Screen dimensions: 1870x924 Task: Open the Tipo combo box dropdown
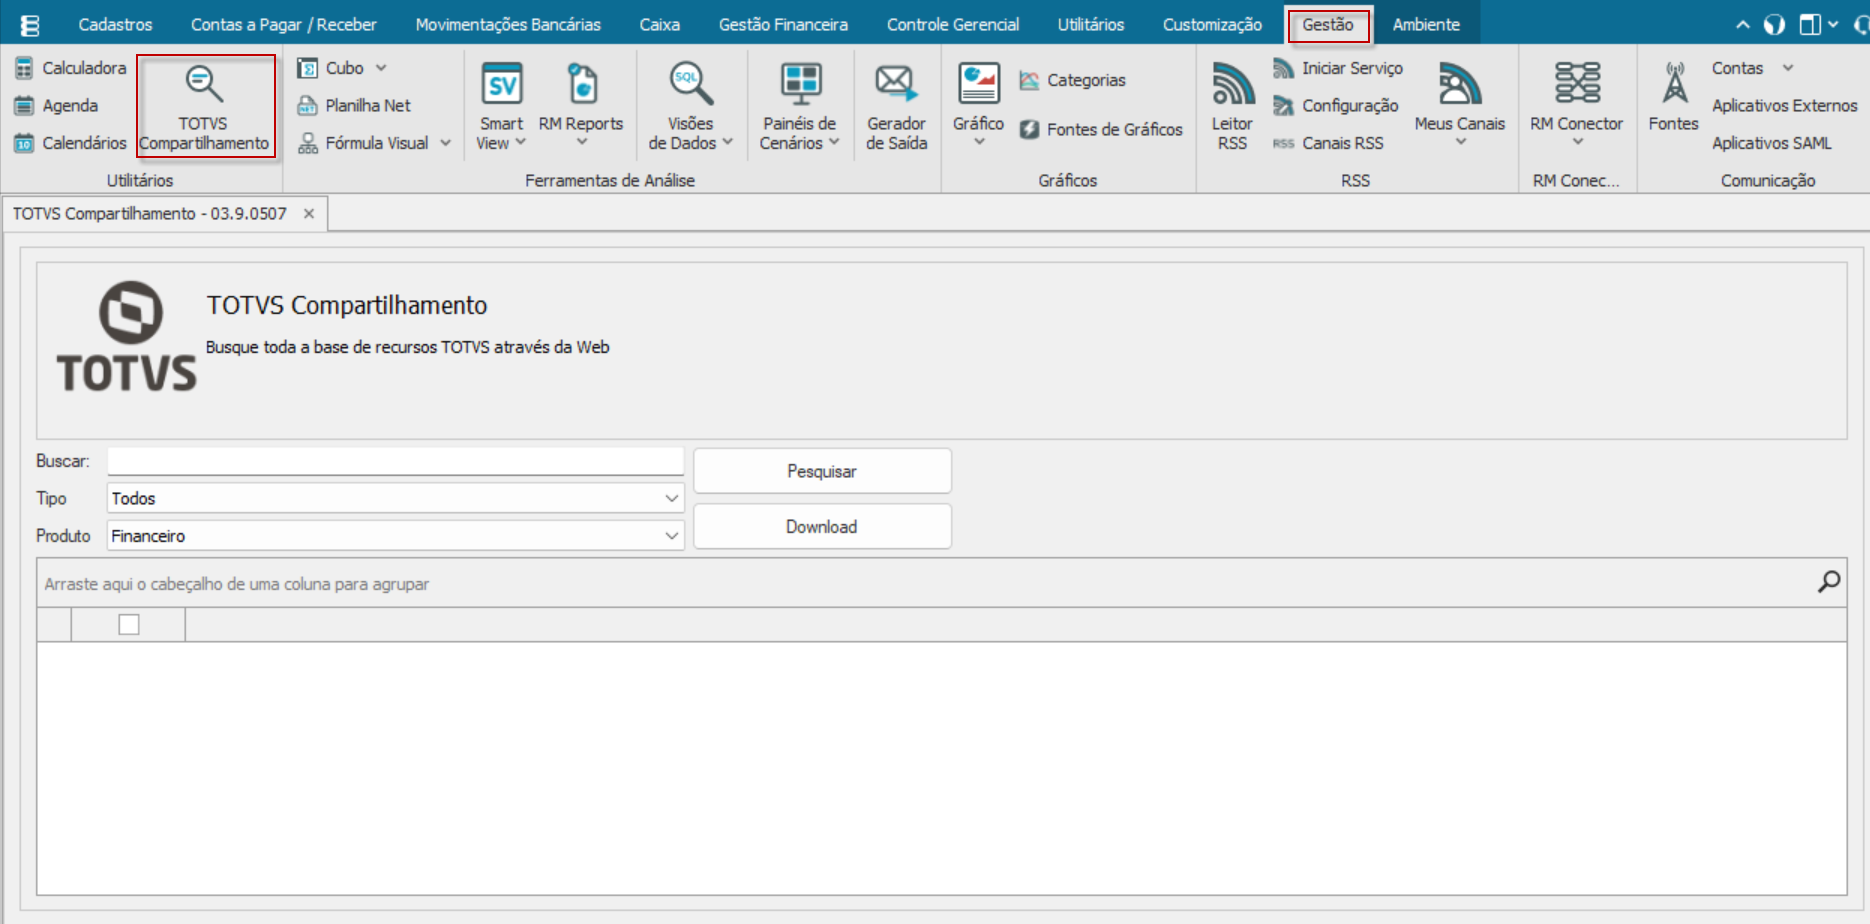672,498
